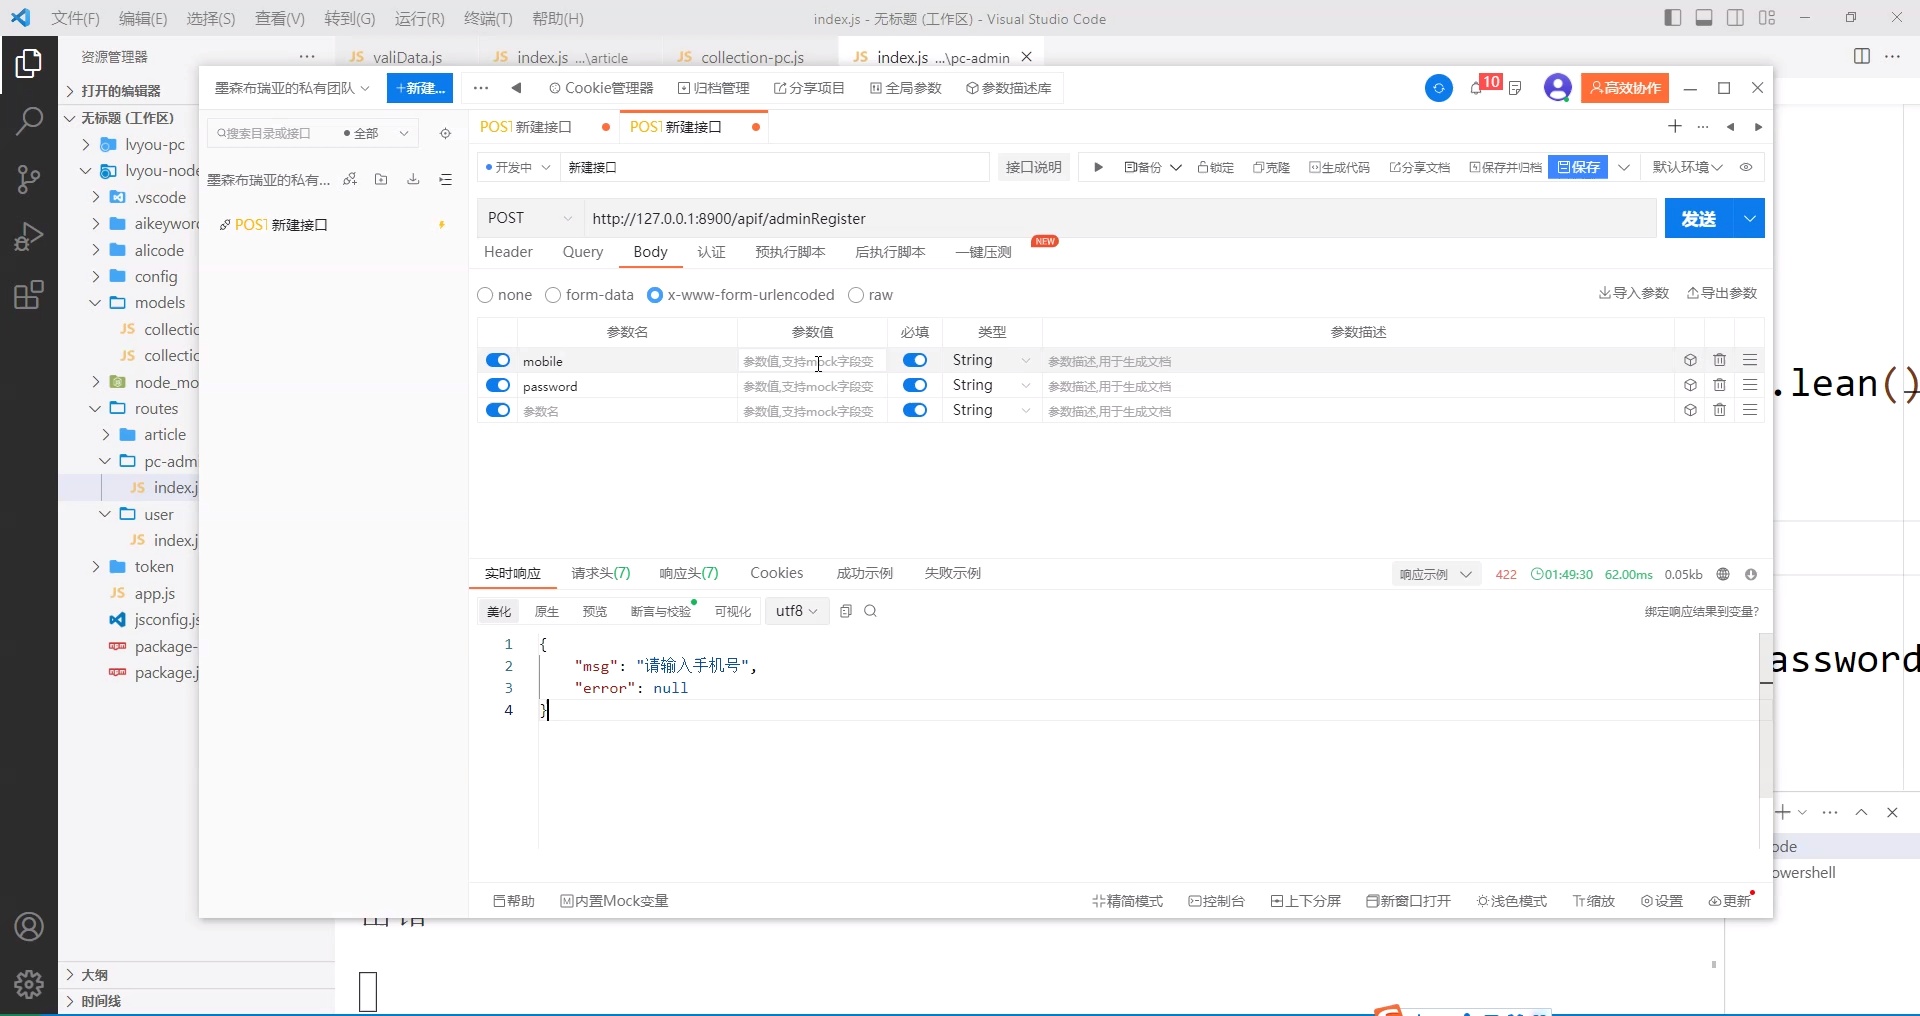Viewport: 1920px width, 1016px height.
Task: Open the Extensions view in the activity bar
Action: click(x=29, y=294)
